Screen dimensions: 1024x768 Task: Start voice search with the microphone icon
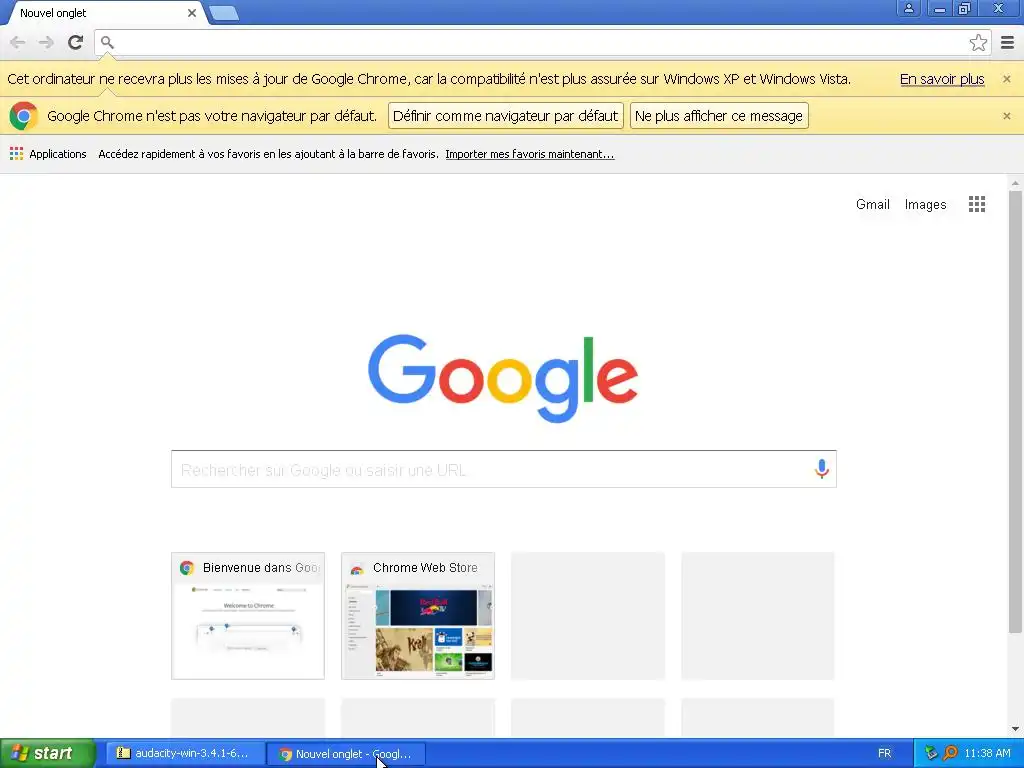click(822, 469)
